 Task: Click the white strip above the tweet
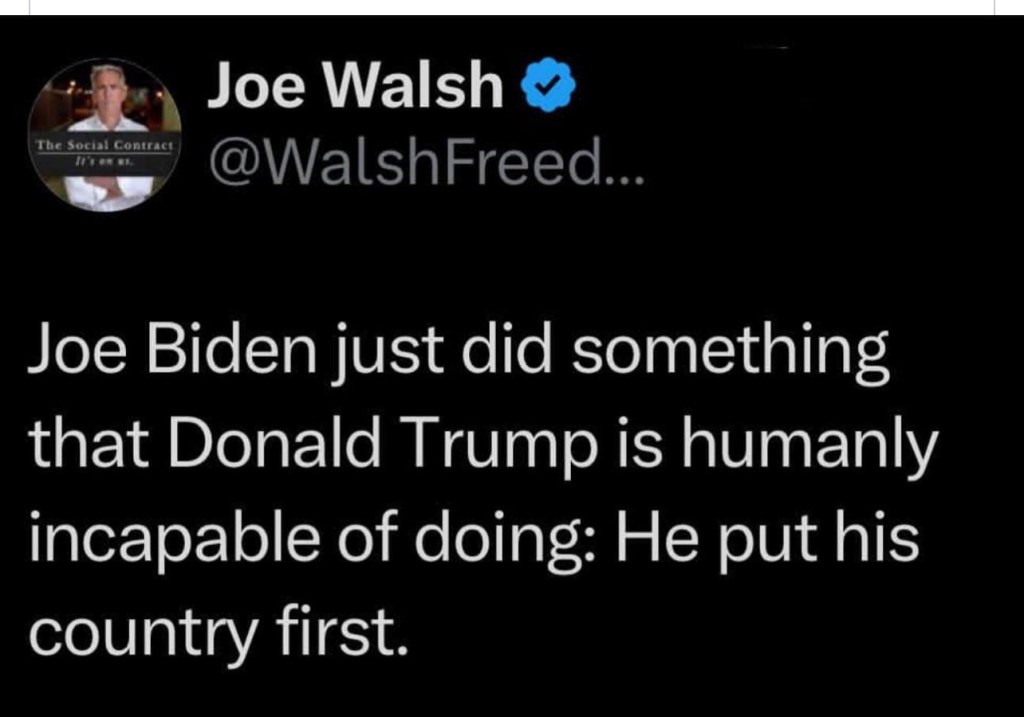[512, 7]
